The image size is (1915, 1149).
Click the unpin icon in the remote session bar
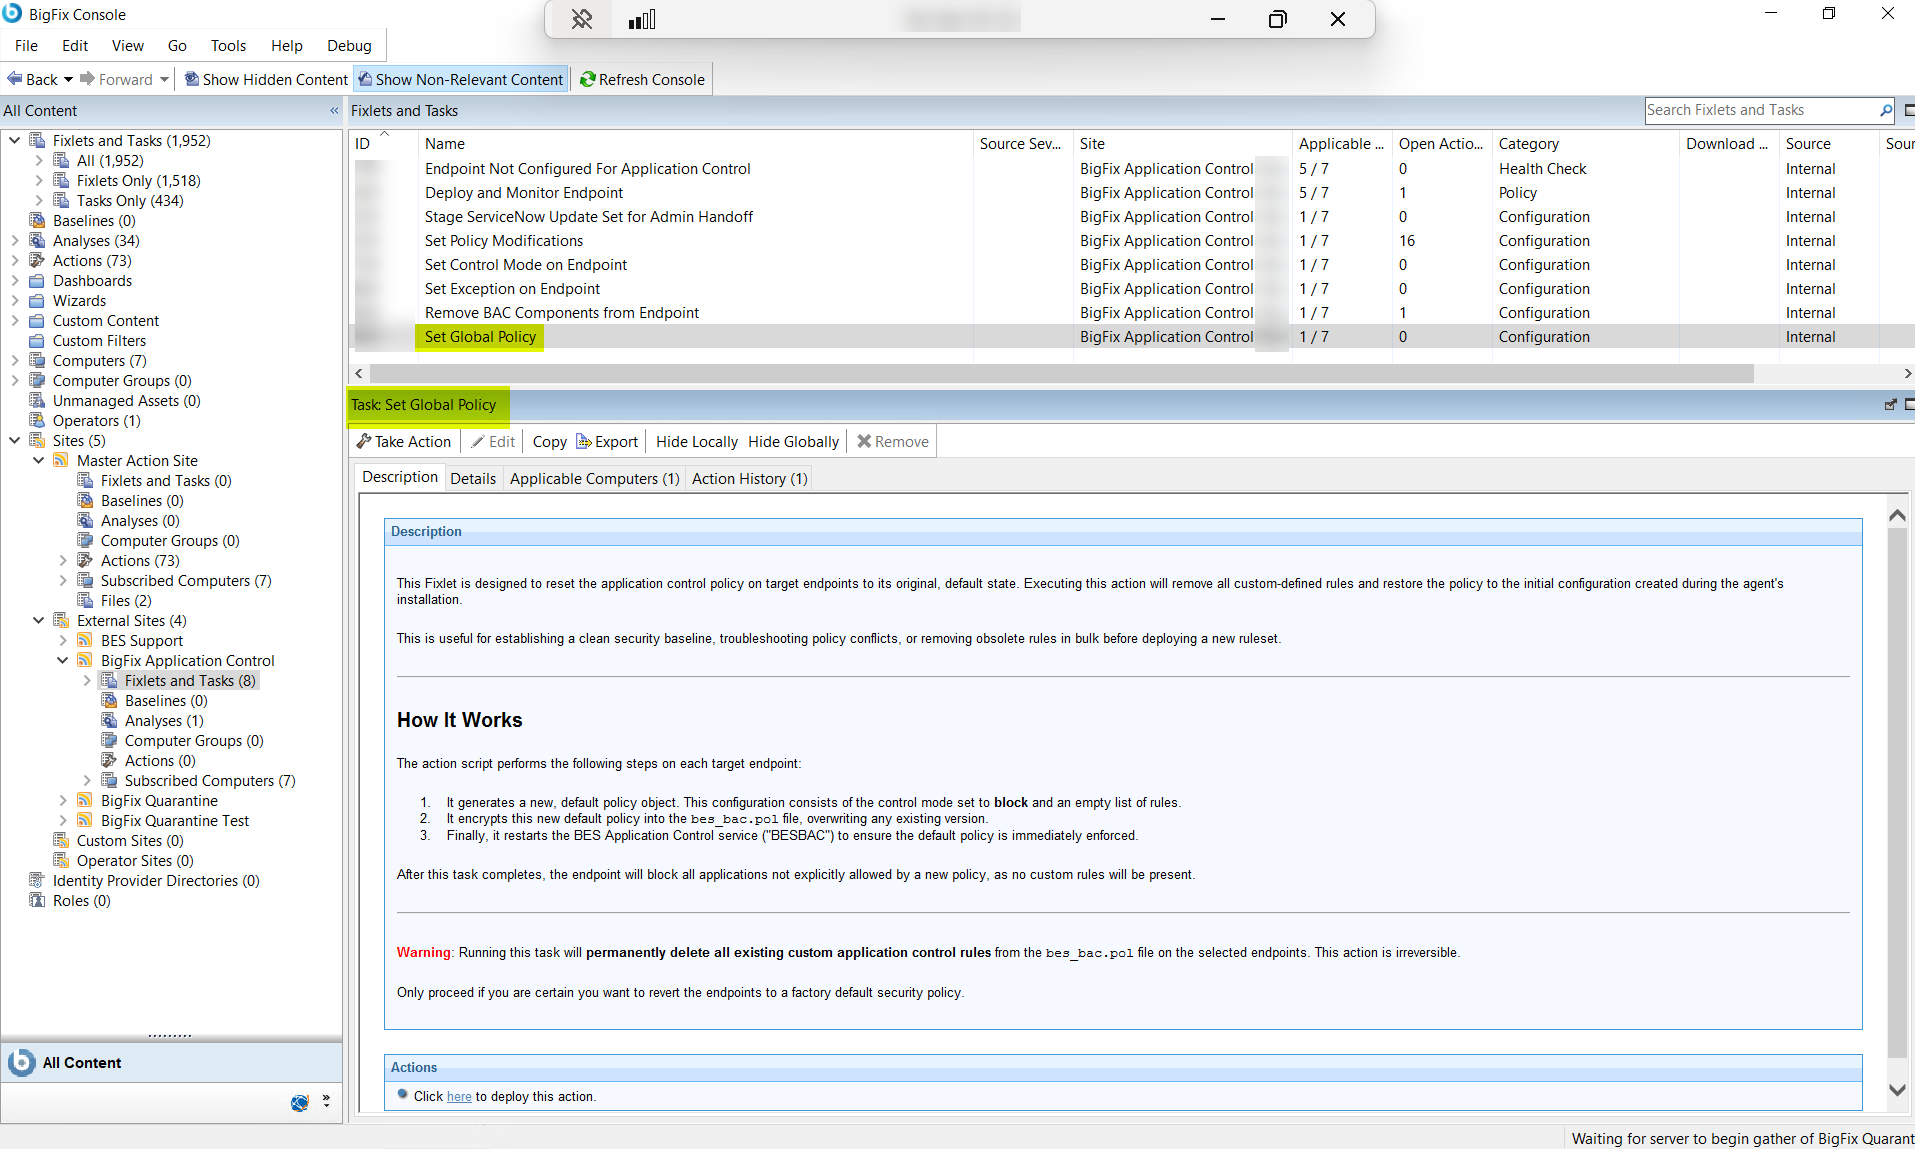(582, 19)
